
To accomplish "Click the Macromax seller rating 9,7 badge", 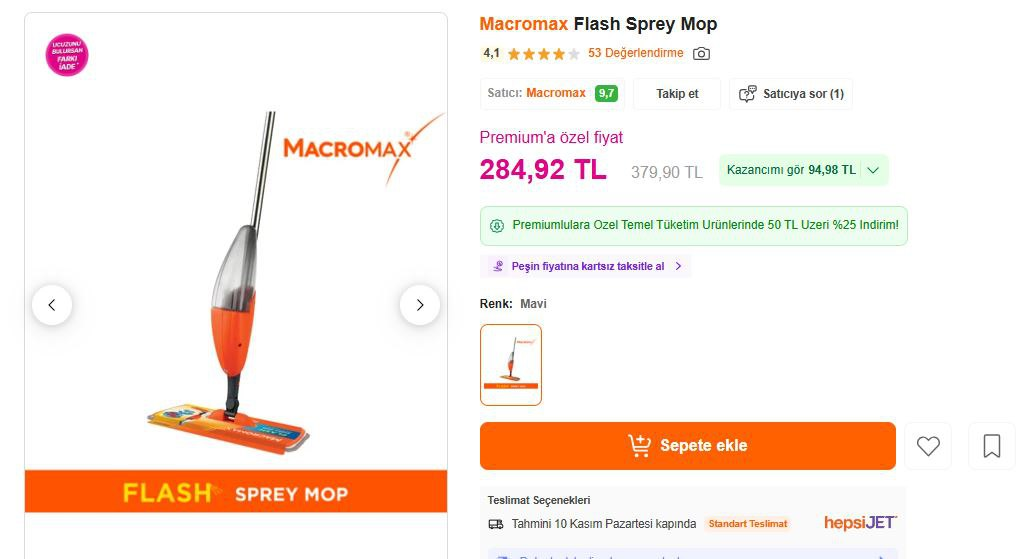I will tap(606, 93).
